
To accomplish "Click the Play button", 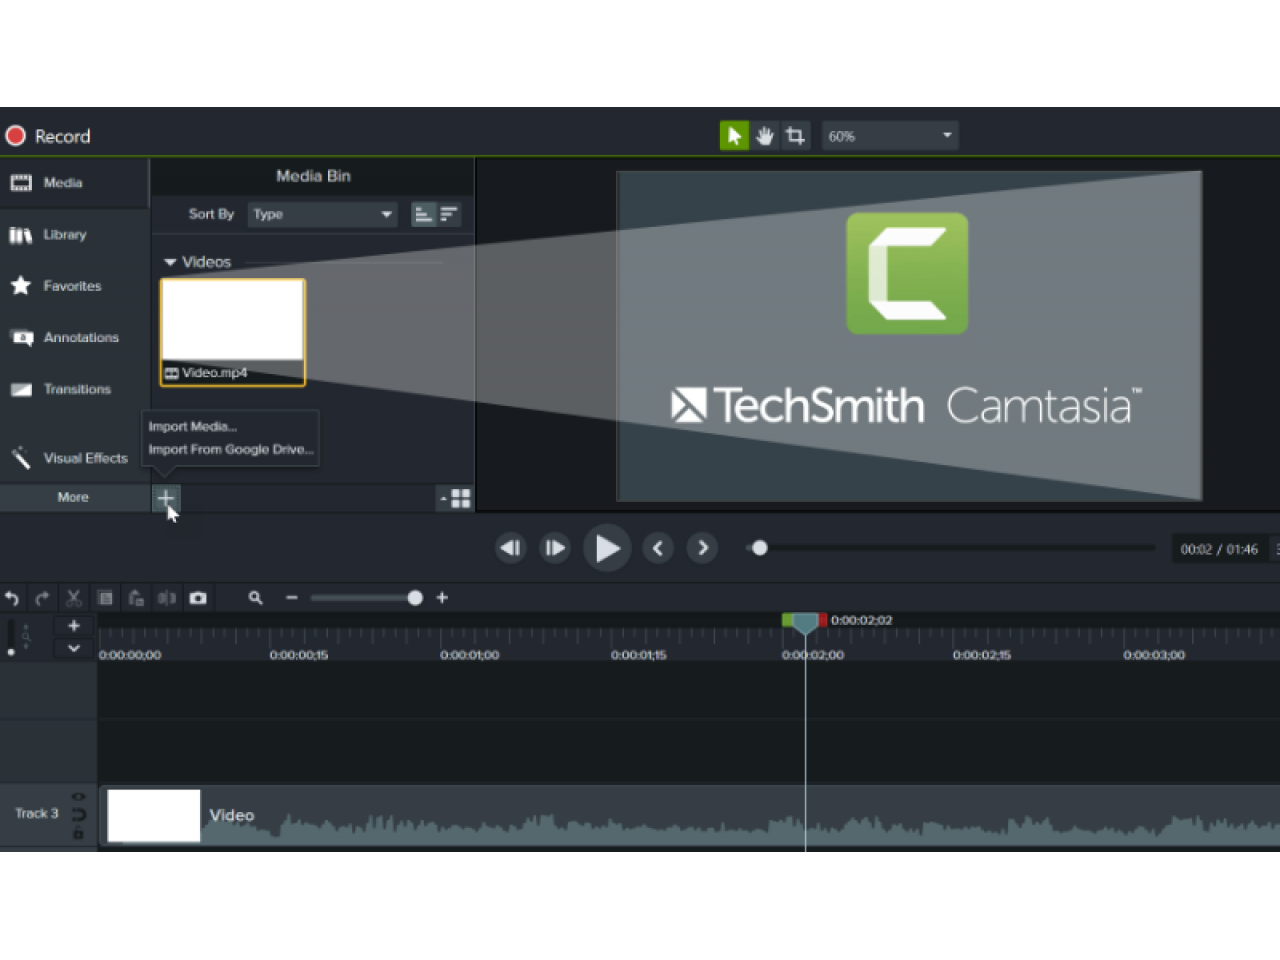I will pos(607,548).
